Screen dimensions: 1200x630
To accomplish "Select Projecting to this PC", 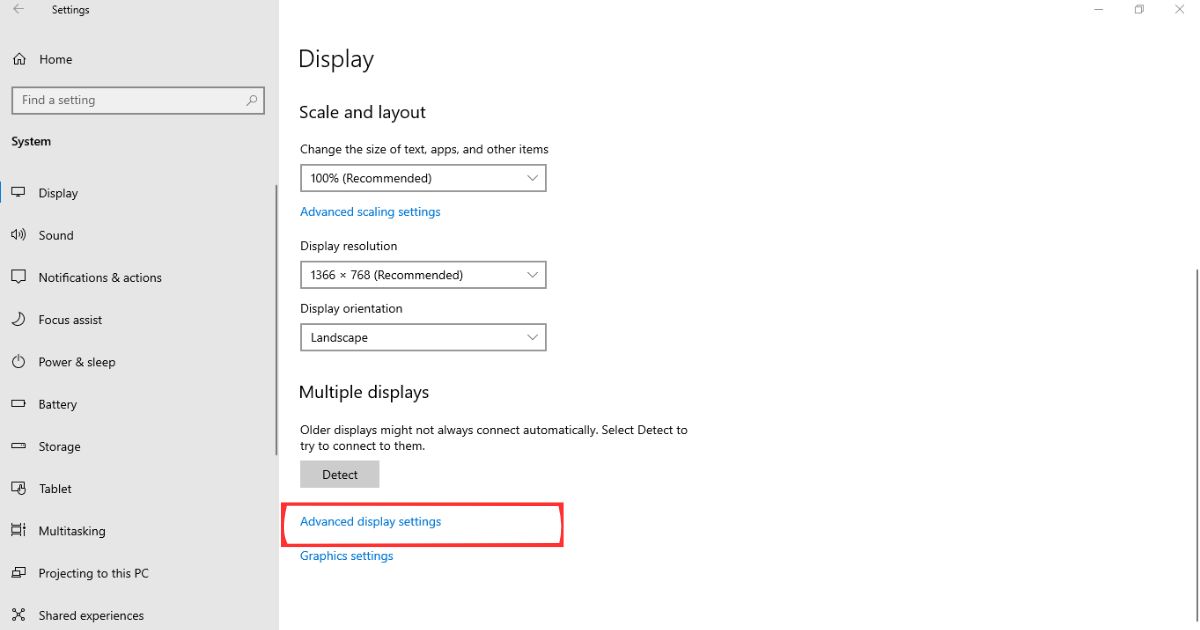I will [x=93, y=573].
